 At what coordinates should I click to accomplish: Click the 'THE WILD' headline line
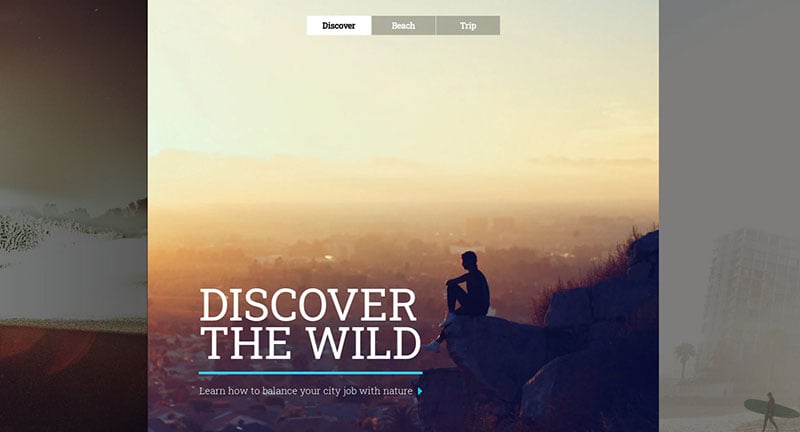[x=312, y=343]
